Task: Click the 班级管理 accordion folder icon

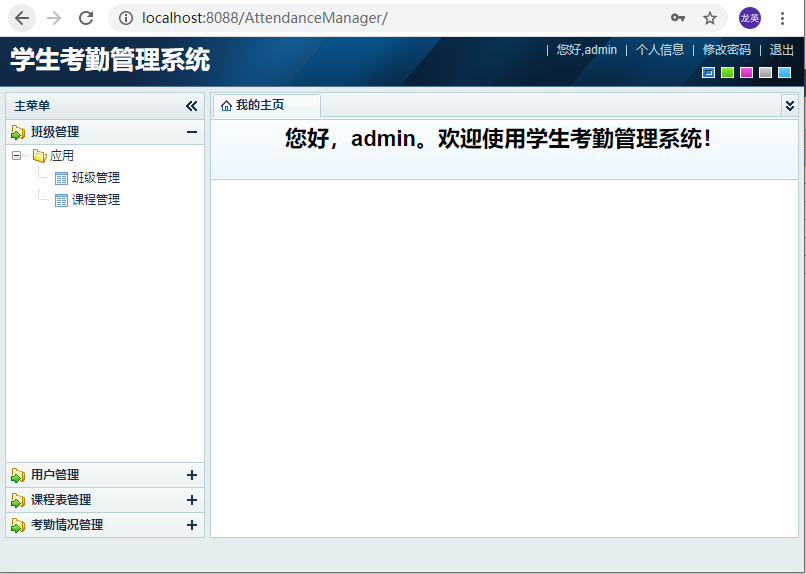Action: click(x=18, y=133)
